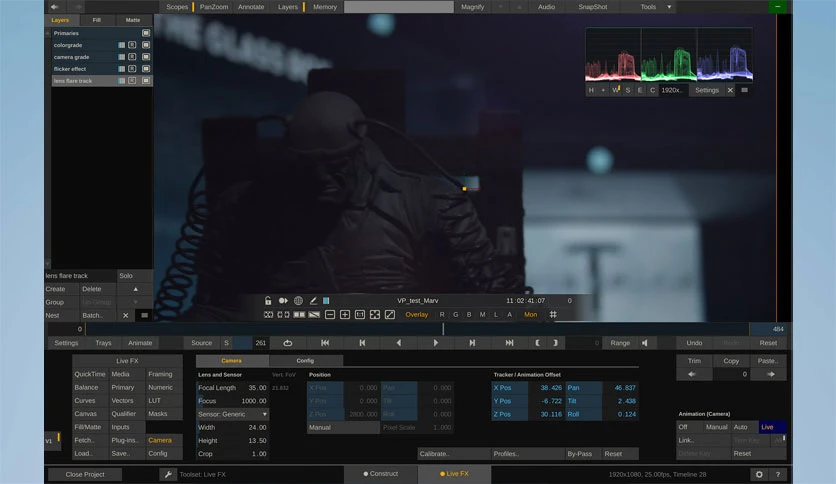Click the Calibrate.. button

pos(454,454)
